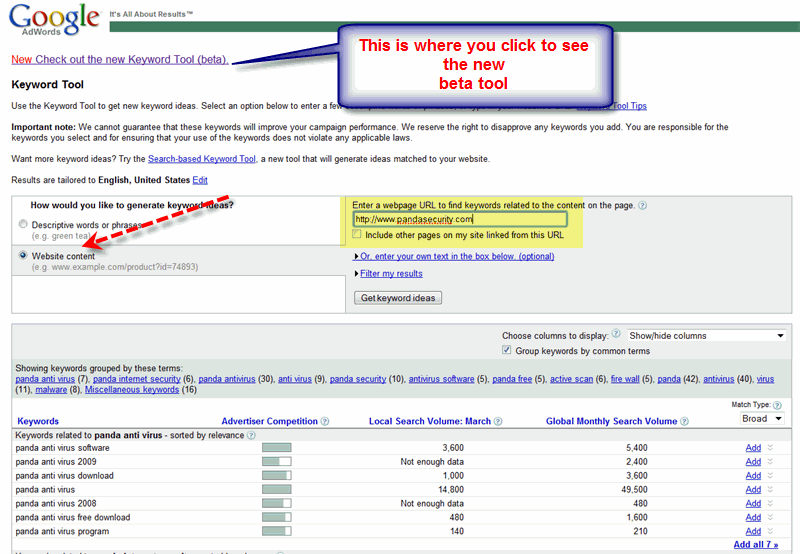Screen dimensions: 800x554
Task: Click local search volume 14,800 value
Action: pyautogui.click(x=451, y=489)
